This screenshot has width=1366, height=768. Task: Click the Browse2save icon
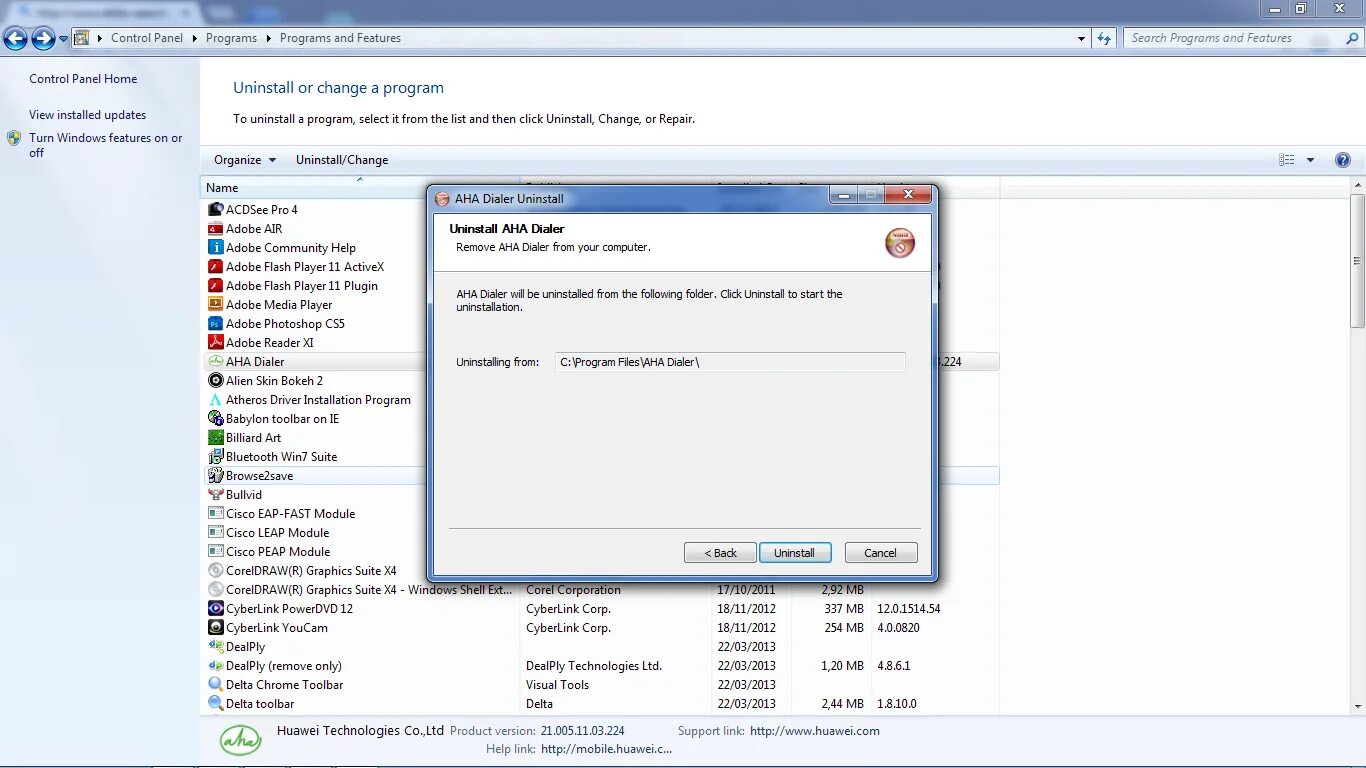(215, 475)
